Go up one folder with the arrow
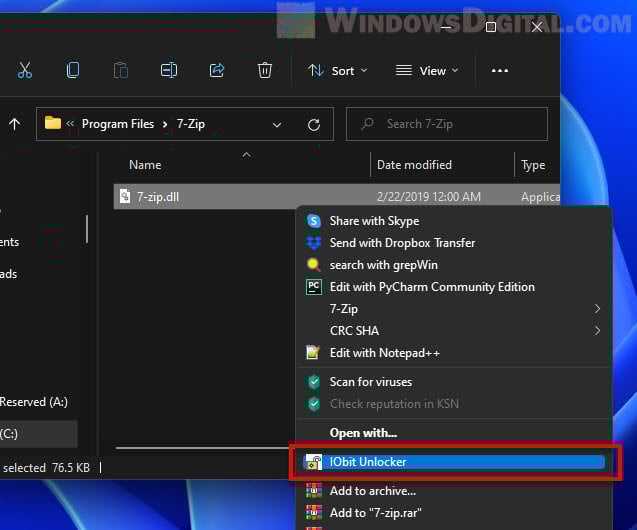The height and width of the screenshot is (530, 637). (x=15, y=124)
